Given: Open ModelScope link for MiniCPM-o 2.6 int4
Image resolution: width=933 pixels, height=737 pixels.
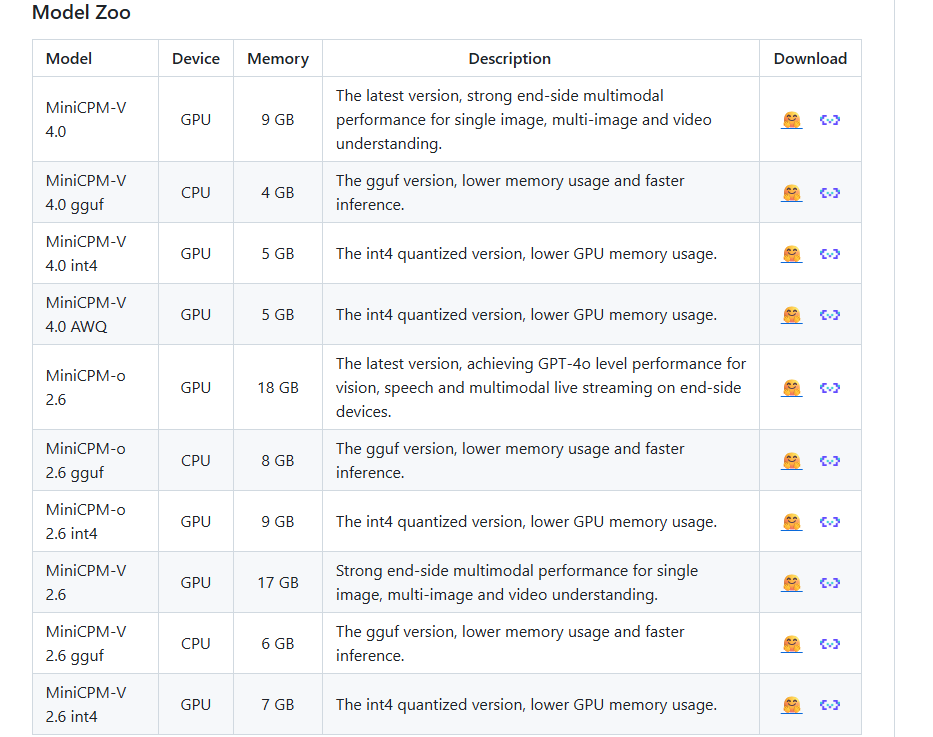Looking at the screenshot, I should pyautogui.click(x=829, y=522).
